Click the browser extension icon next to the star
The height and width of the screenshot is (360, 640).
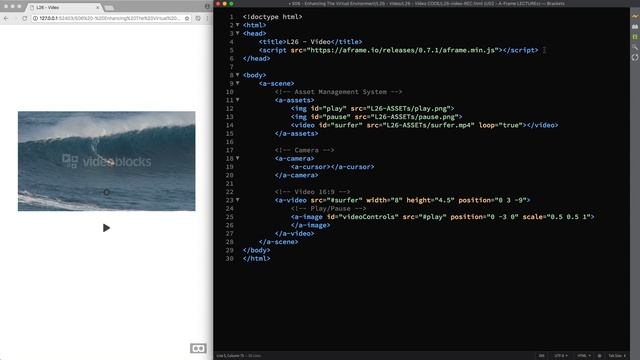(198, 18)
